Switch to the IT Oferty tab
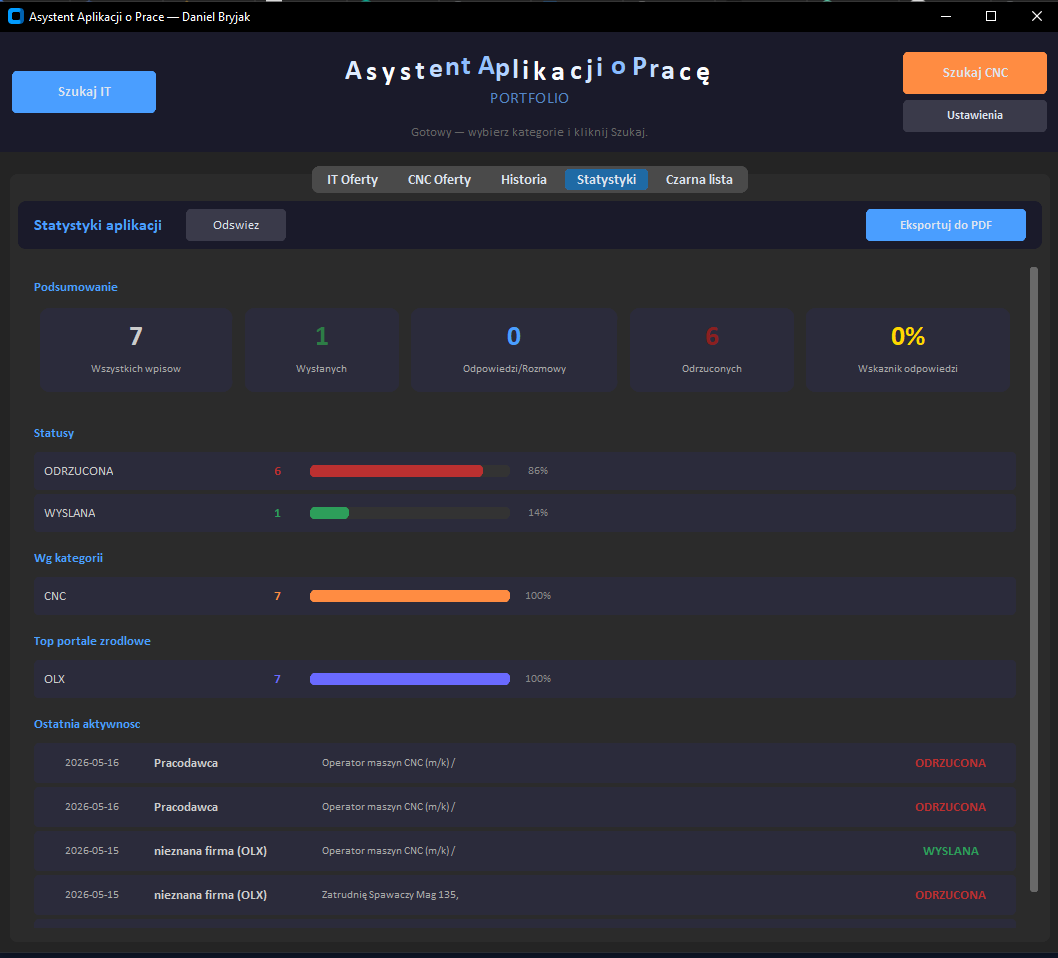 [x=352, y=179]
